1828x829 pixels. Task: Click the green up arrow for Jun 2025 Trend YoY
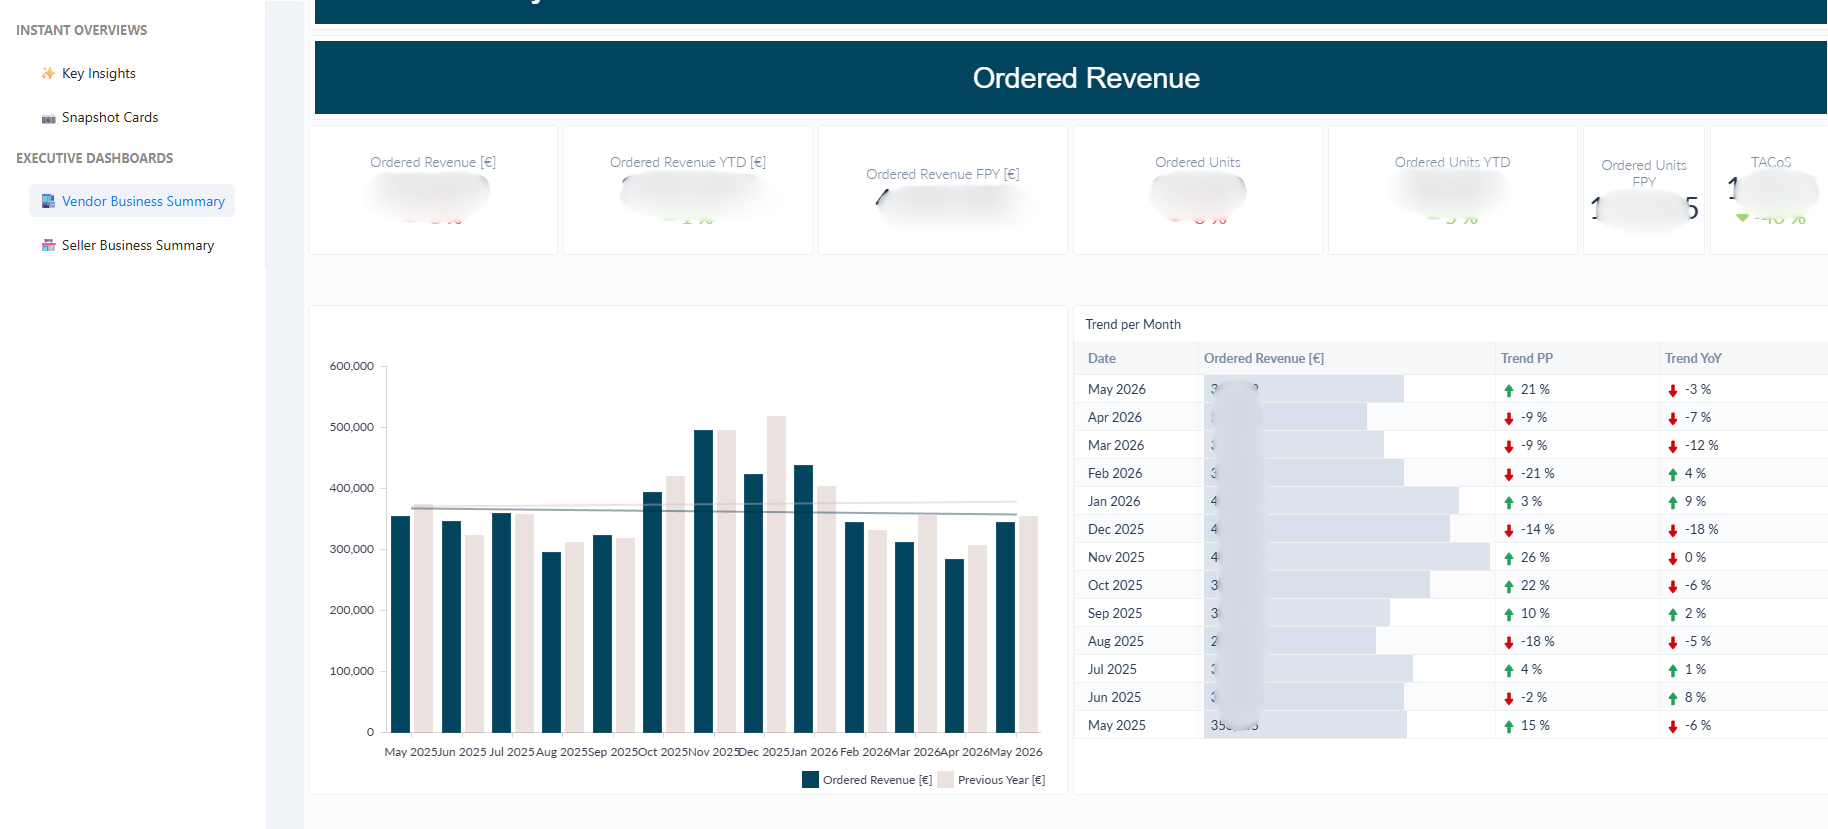point(1673,698)
